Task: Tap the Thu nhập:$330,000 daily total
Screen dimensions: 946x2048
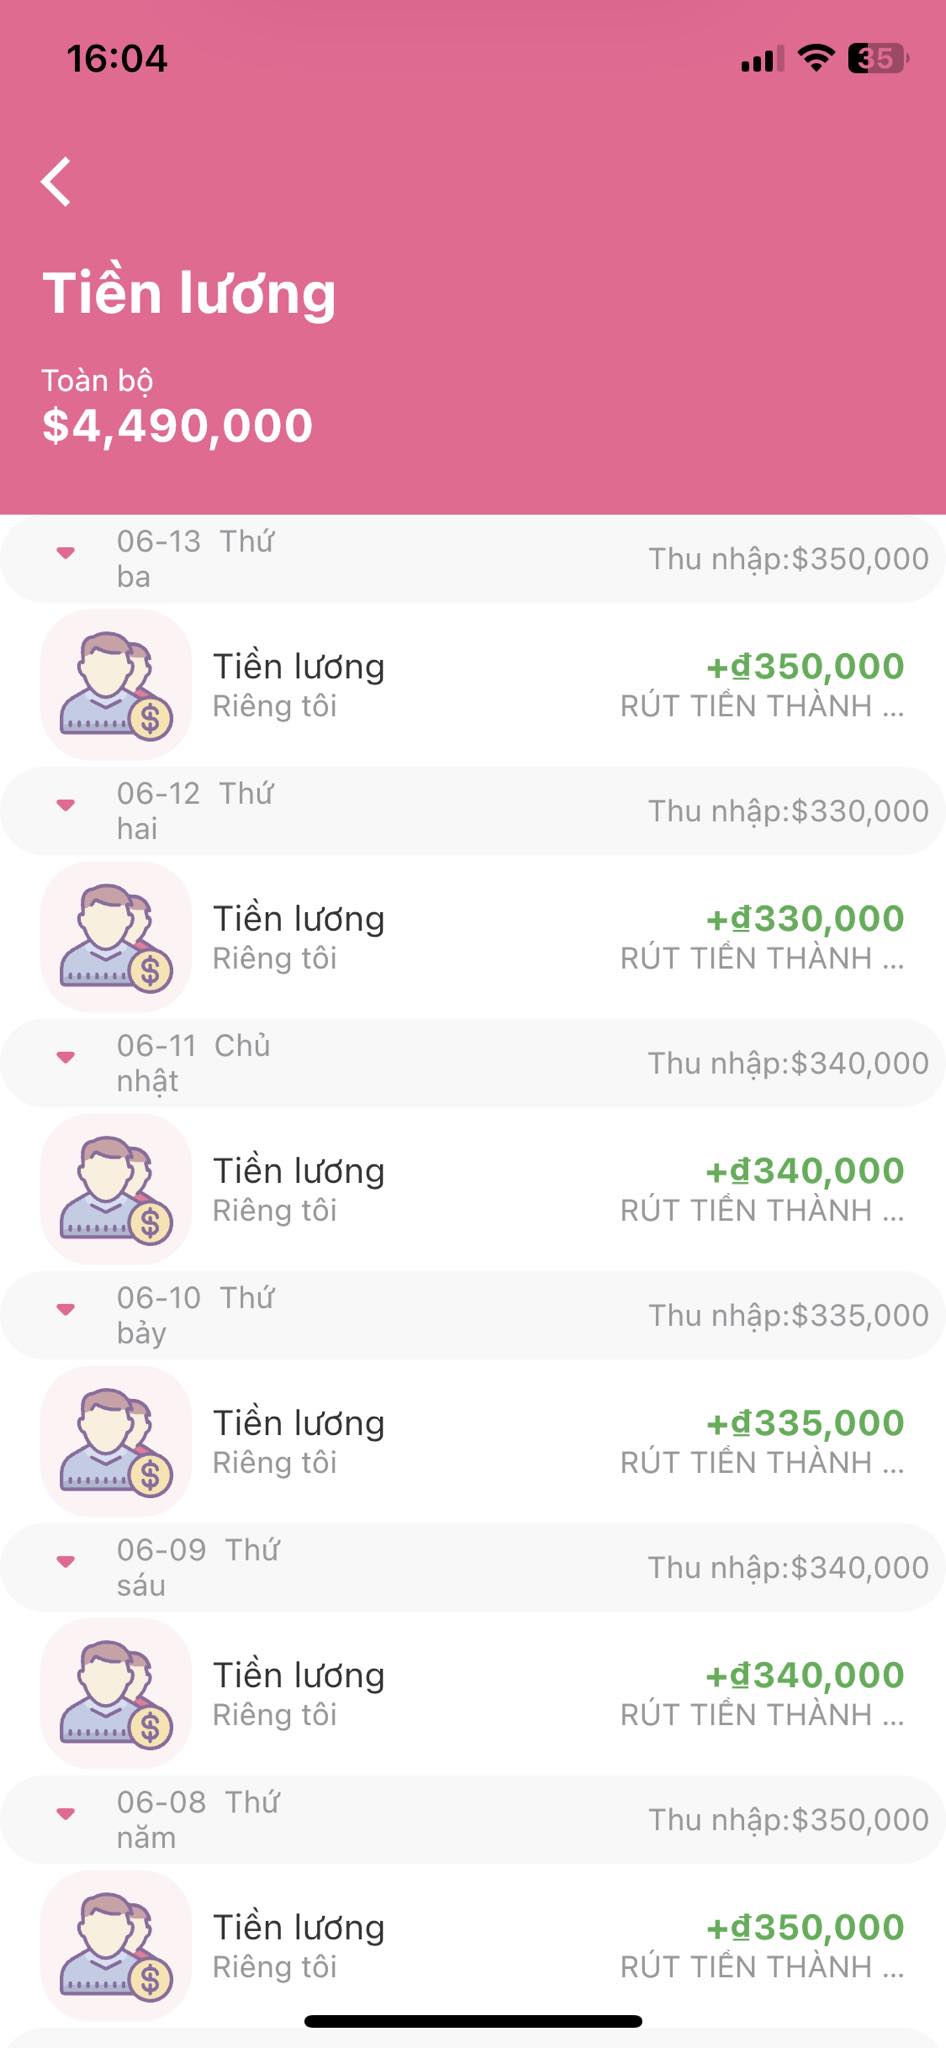Action: (788, 811)
